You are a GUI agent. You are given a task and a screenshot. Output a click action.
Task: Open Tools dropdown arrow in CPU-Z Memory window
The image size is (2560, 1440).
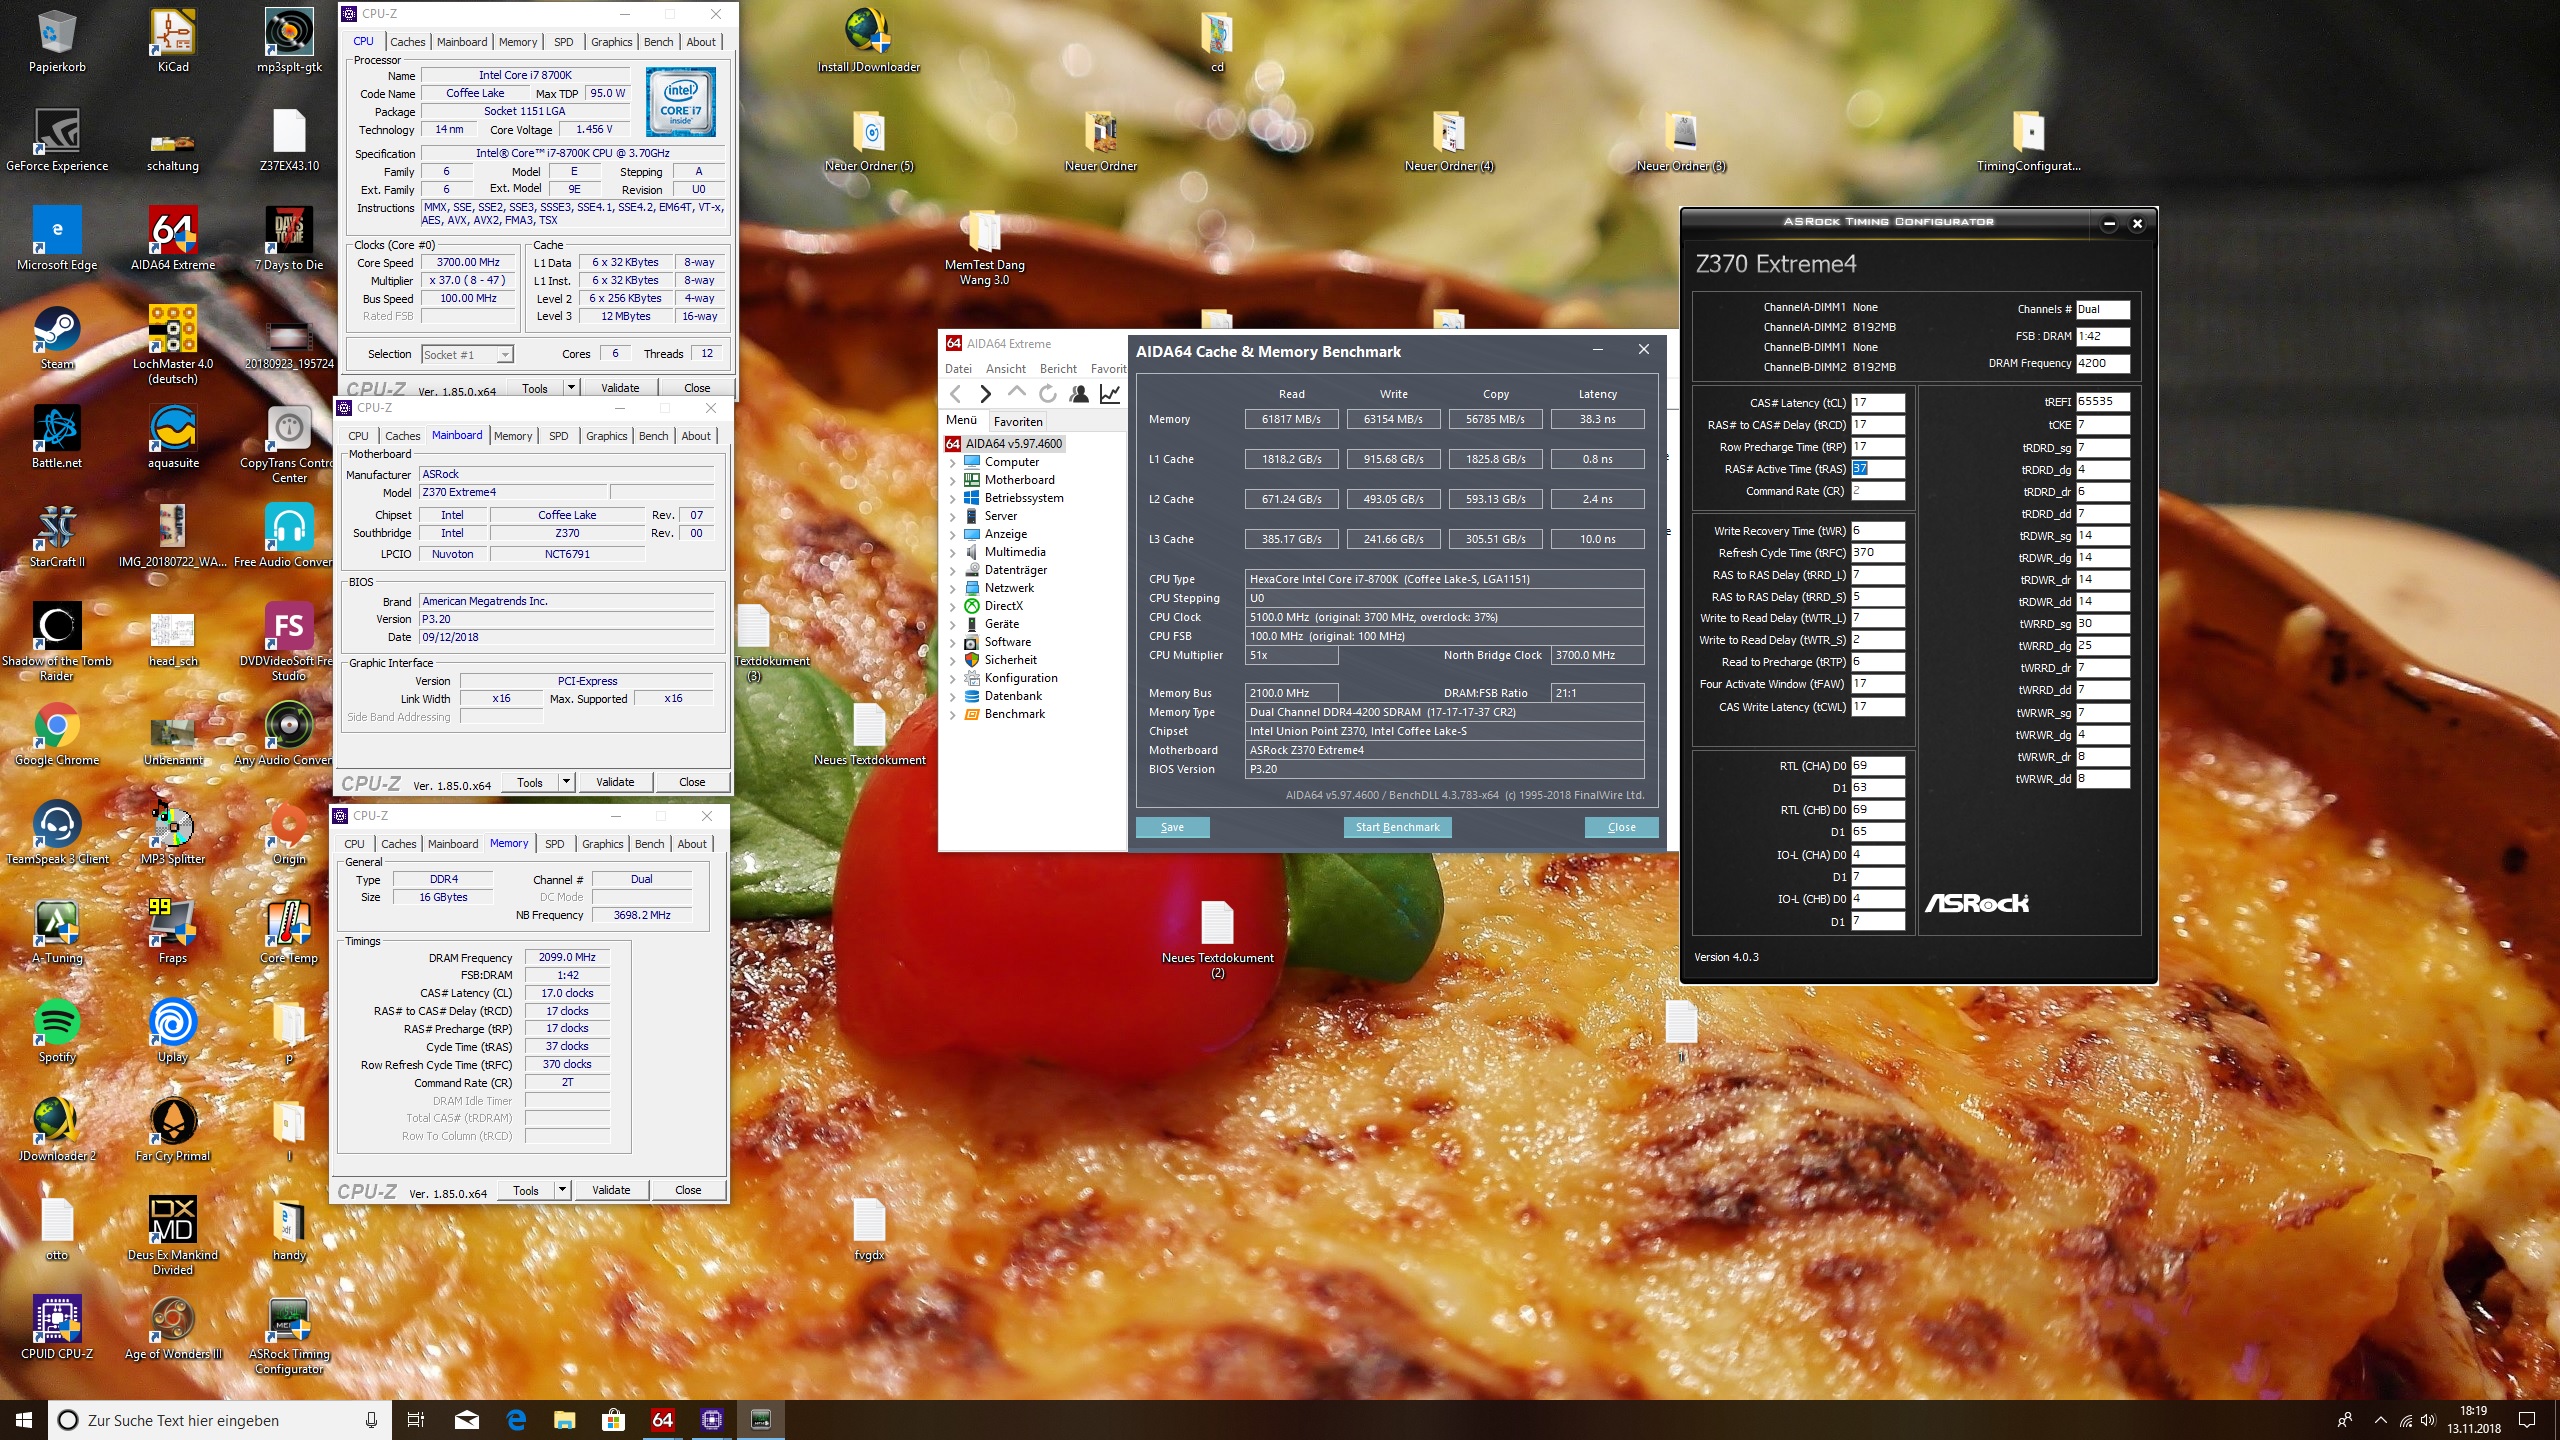click(562, 1190)
